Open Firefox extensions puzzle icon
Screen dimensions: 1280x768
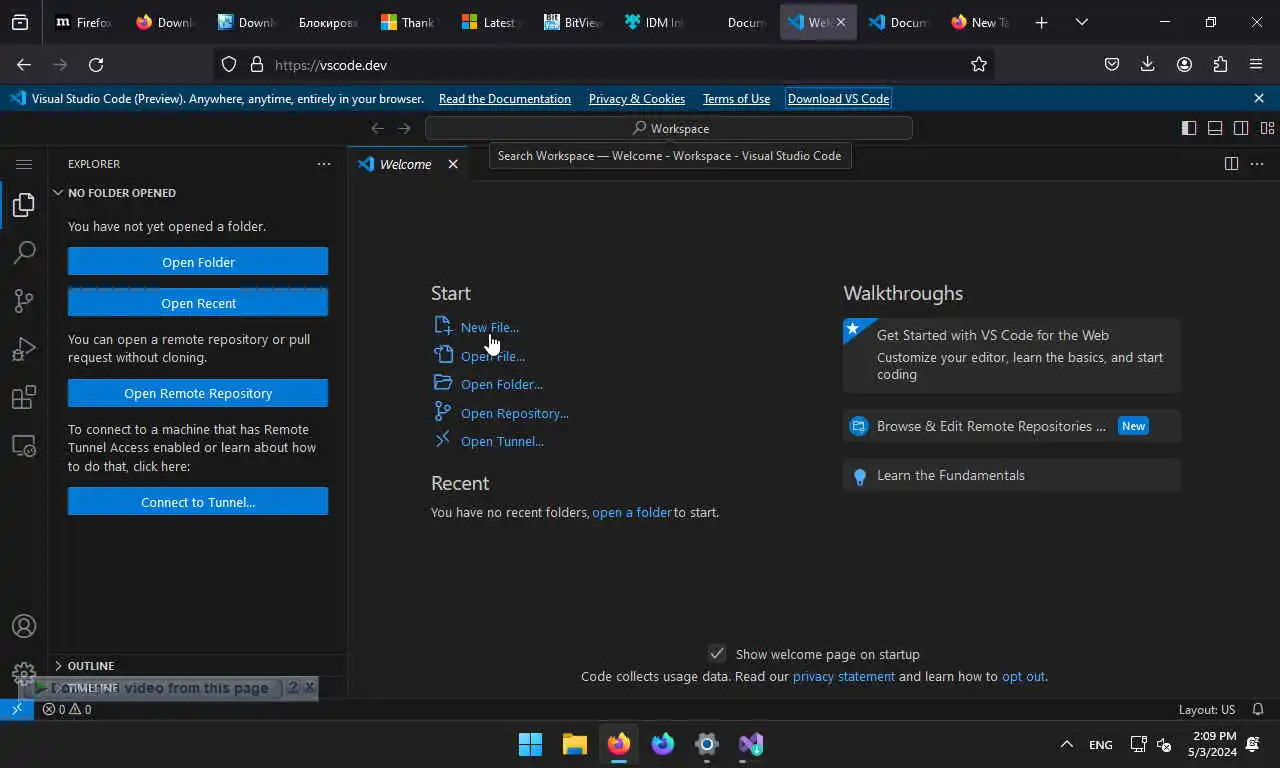click(1220, 65)
